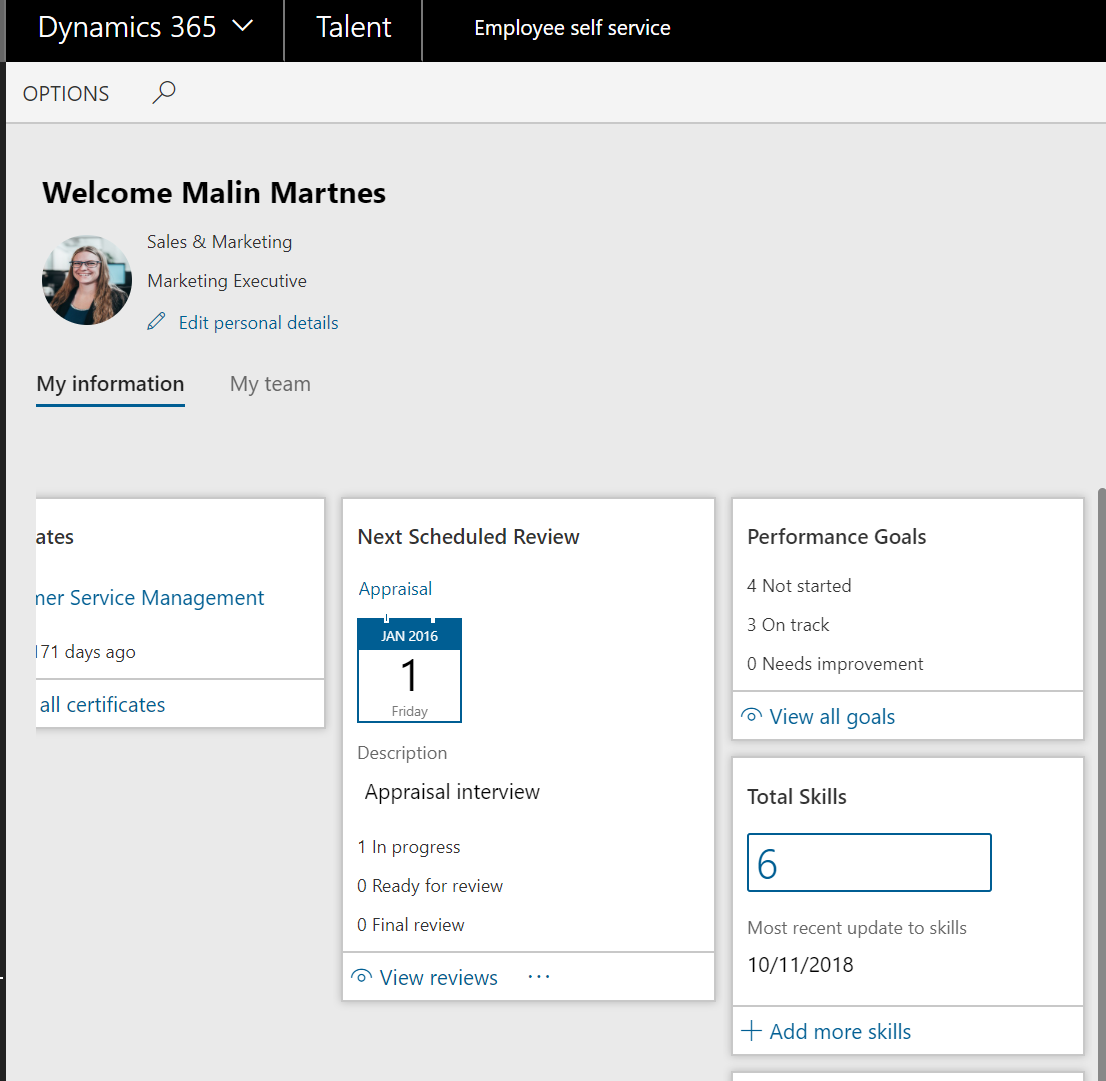
Task: Open the OPTIONS menu
Action: 66,94
